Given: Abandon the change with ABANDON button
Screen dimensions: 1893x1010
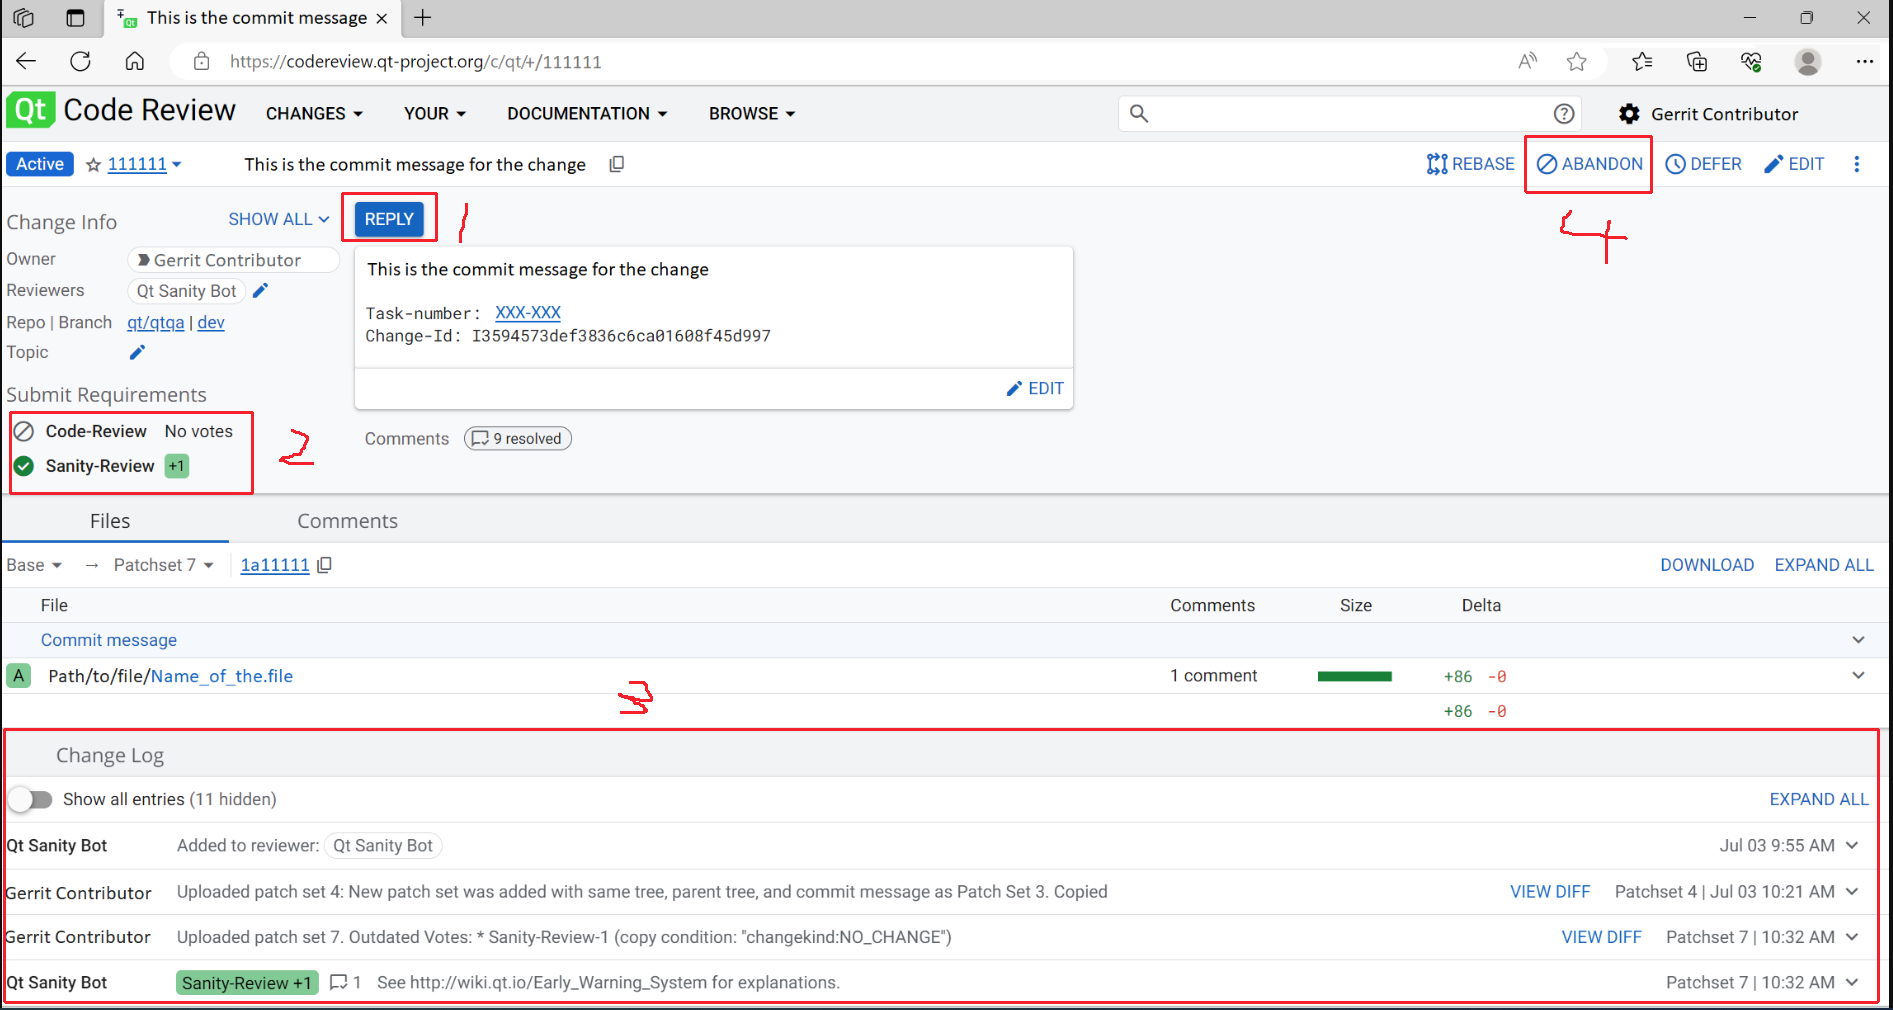Looking at the screenshot, I should (1590, 164).
